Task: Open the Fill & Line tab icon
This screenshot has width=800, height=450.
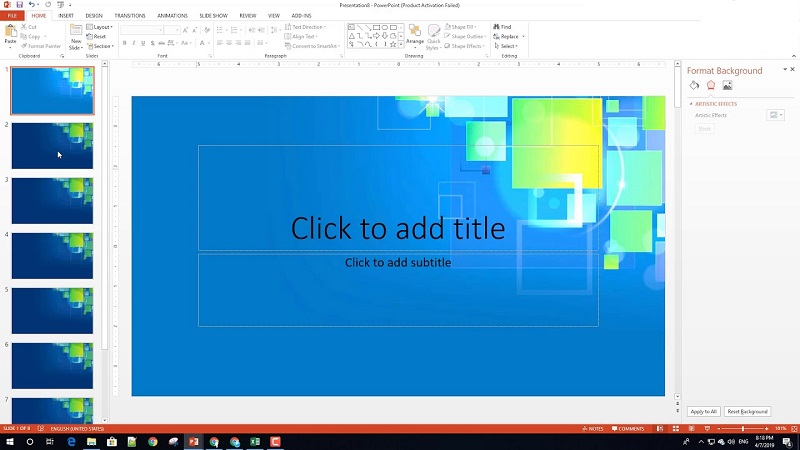Action: 695,86
